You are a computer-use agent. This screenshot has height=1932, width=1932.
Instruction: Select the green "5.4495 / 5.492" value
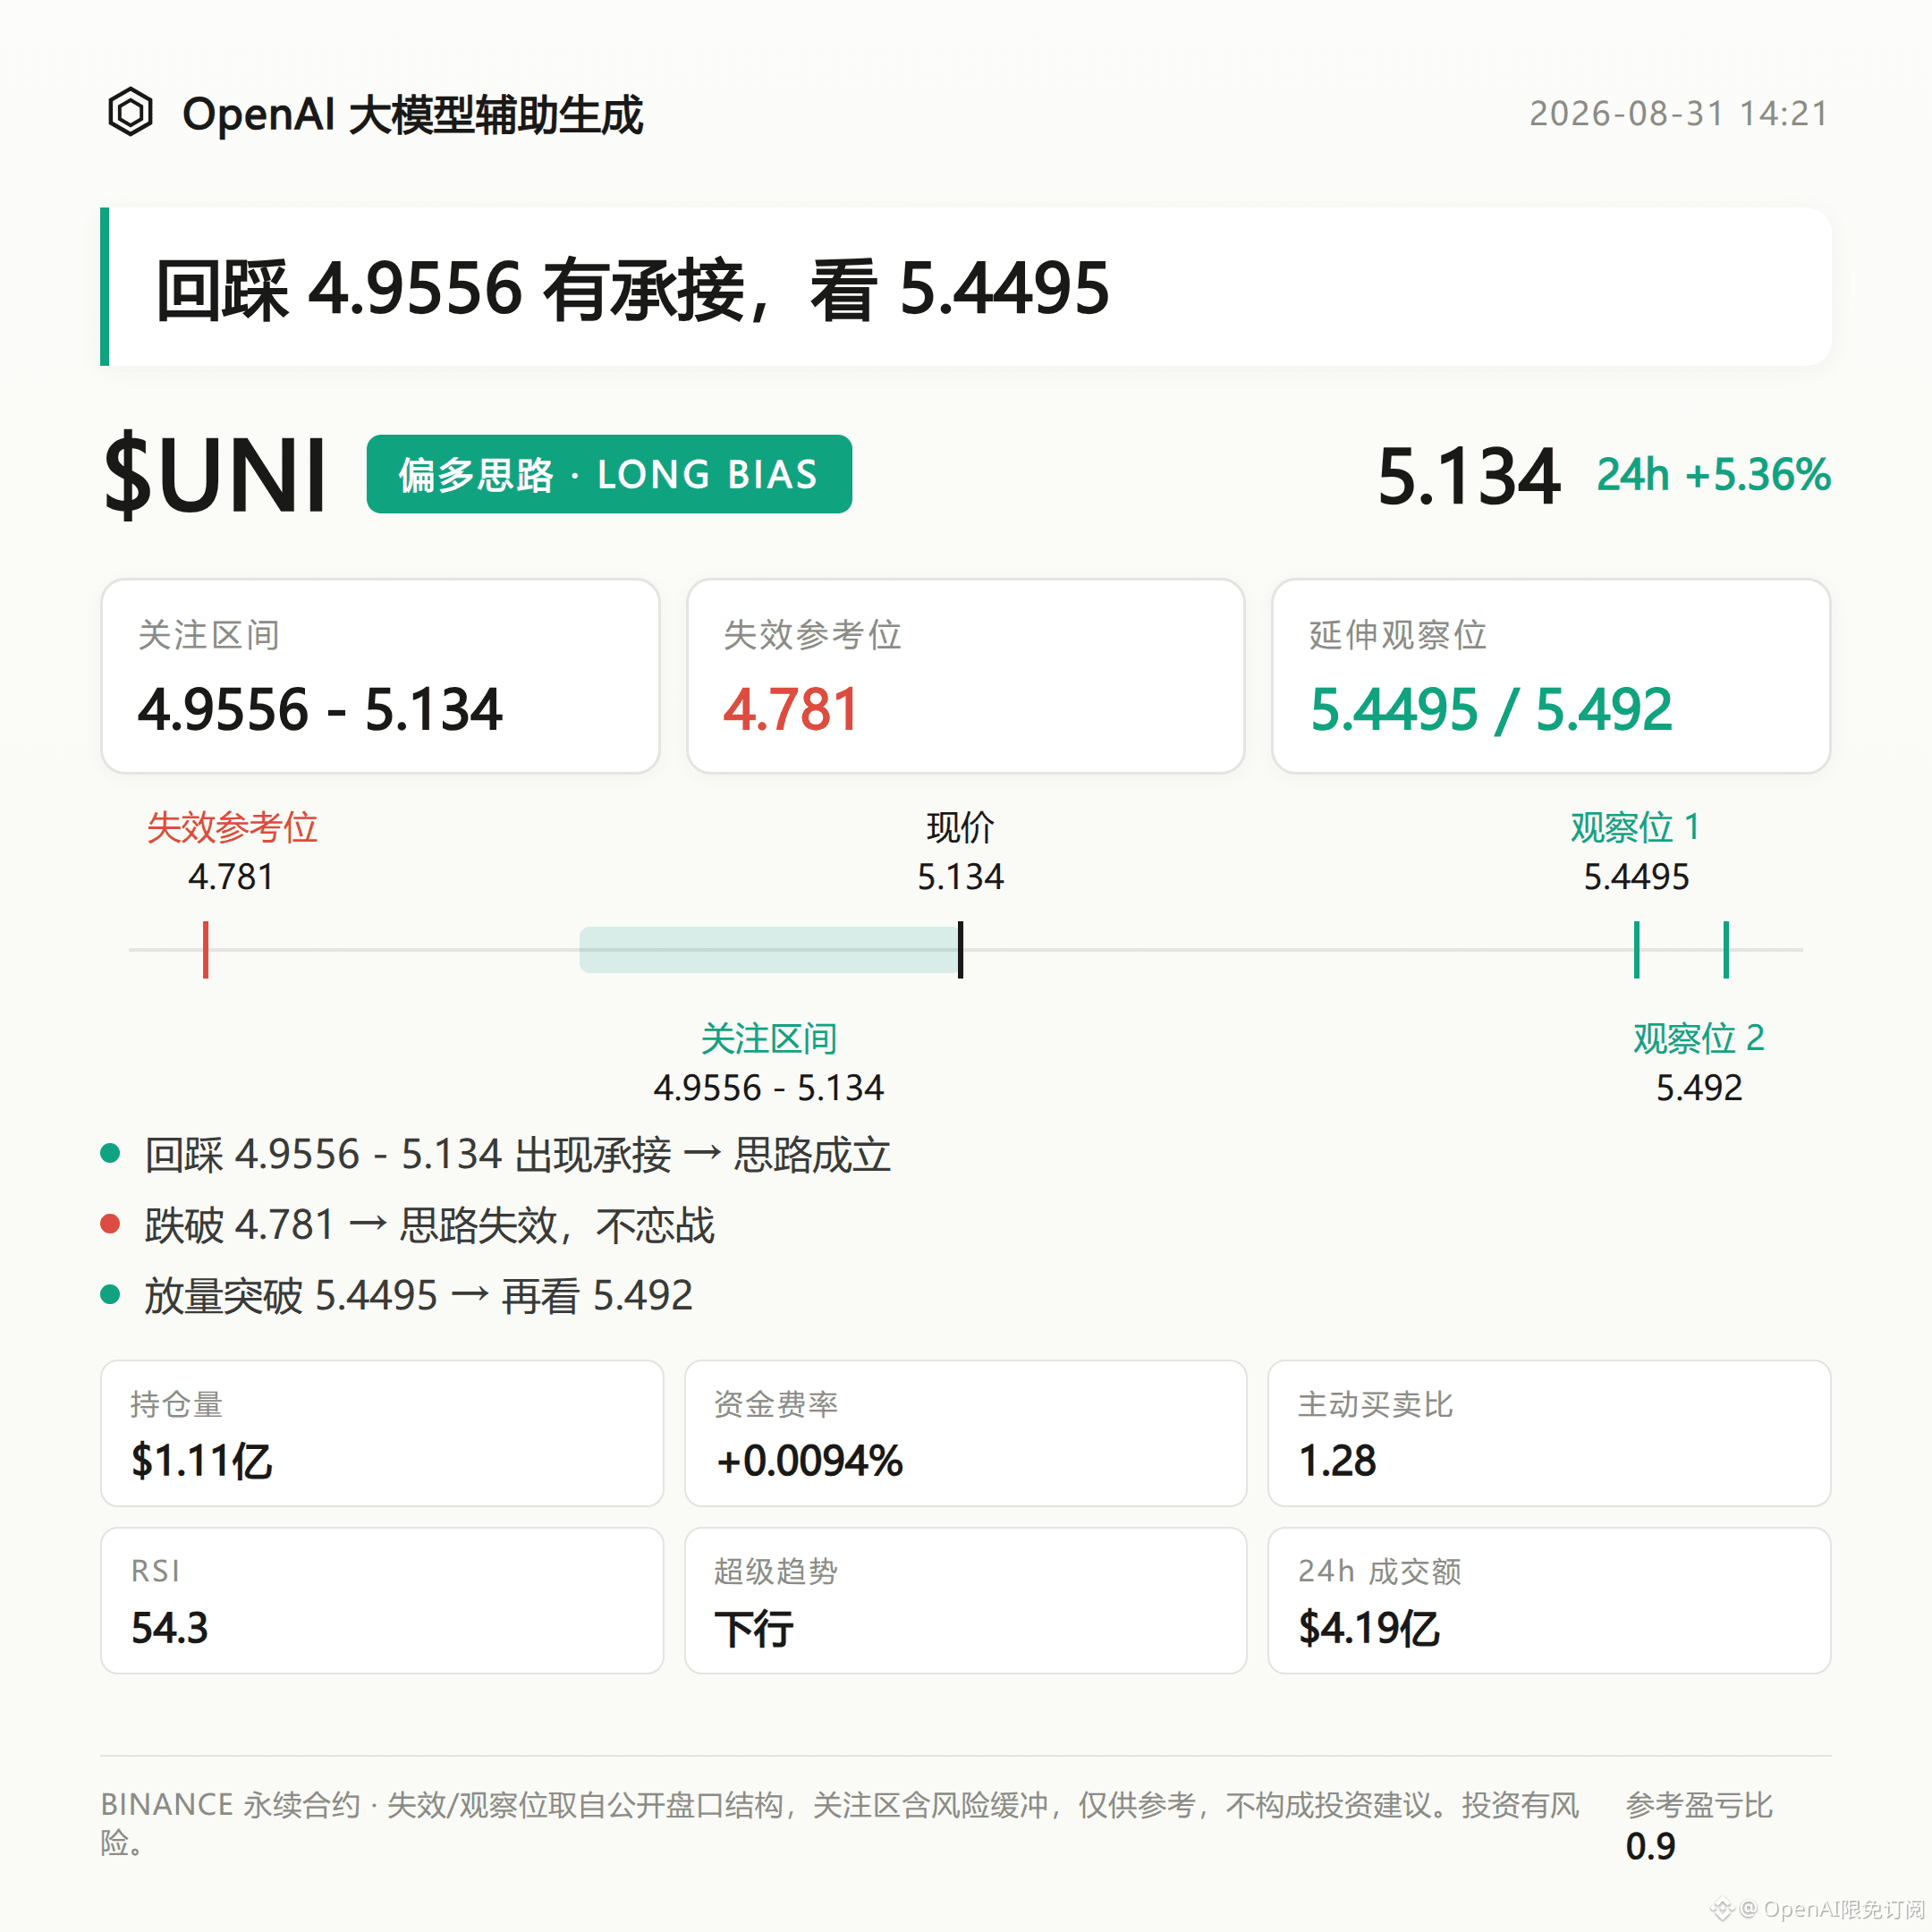click(1491, 709)
